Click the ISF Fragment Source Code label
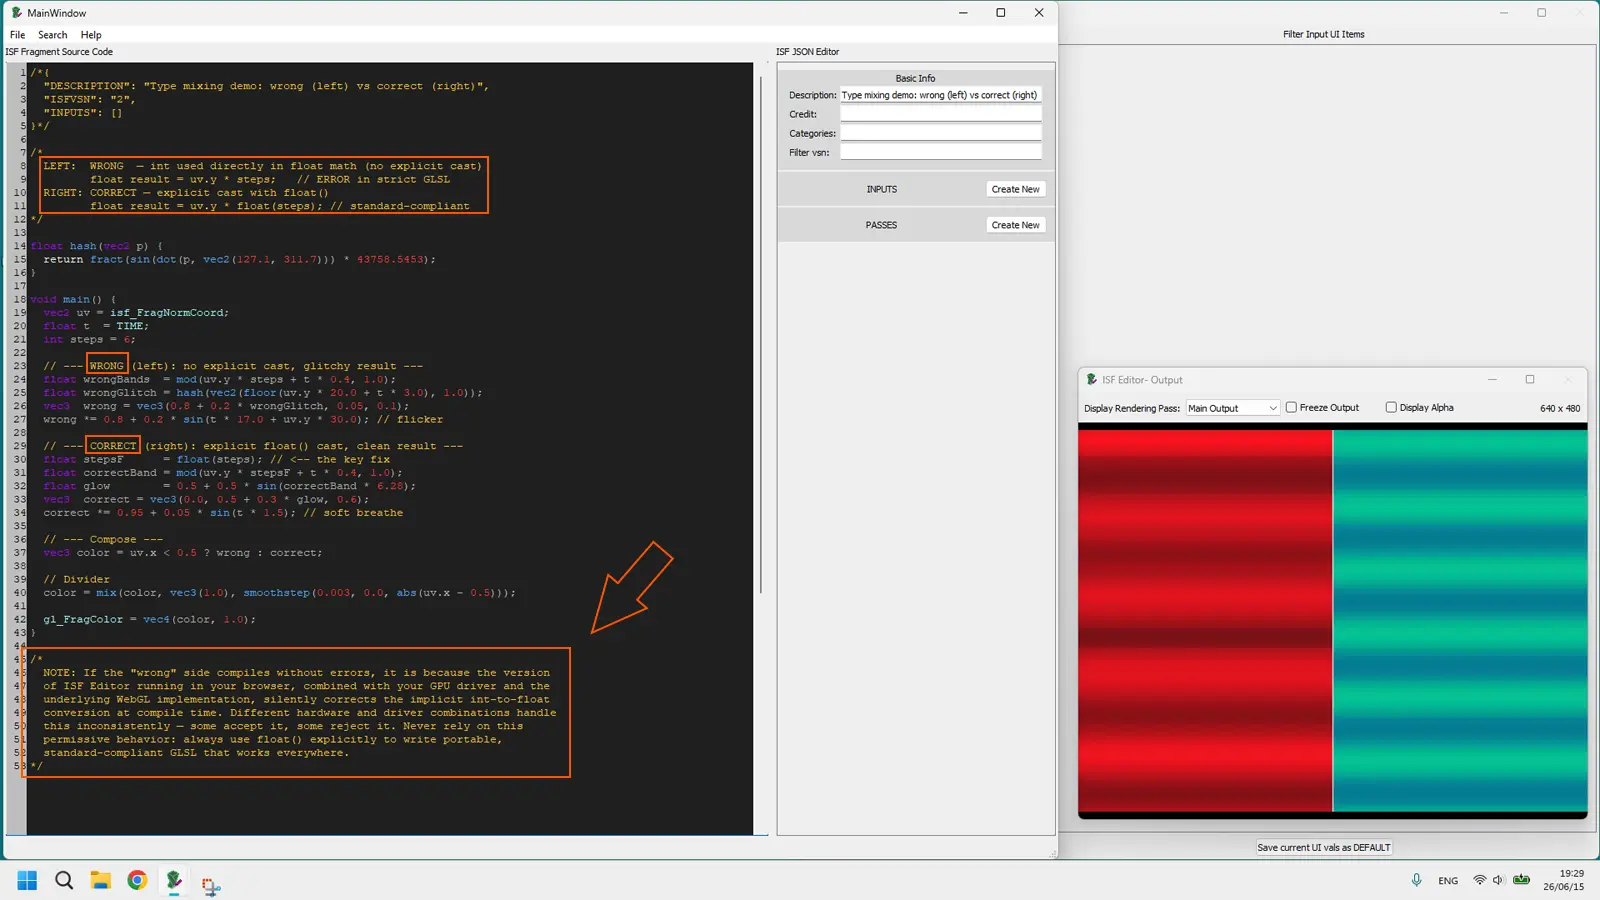This screenshot has width=1600, height=900. pyautogui.click(x=59, y=52)
